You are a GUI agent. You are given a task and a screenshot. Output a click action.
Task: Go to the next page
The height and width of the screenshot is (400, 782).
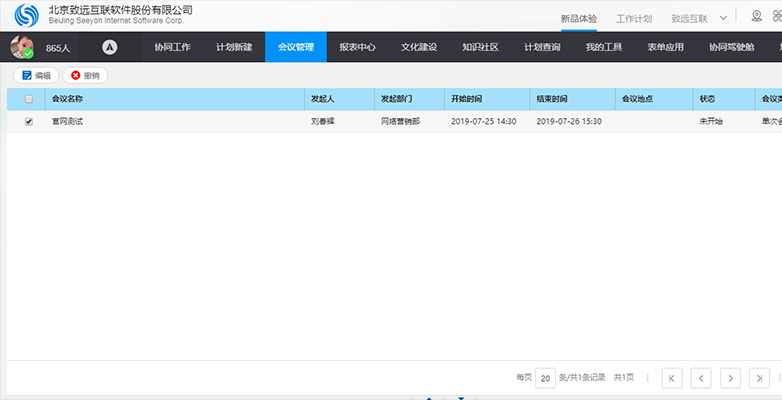tap(731, 378)
